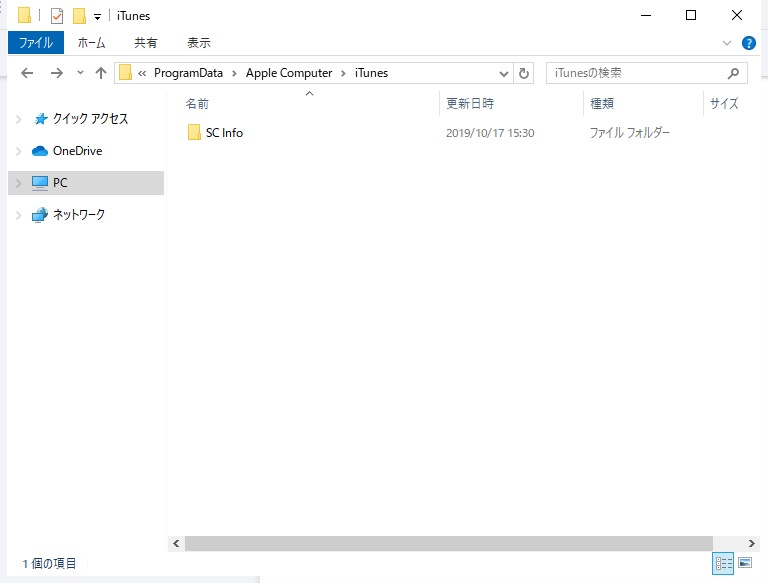Sort by the サイズ column header

(724, 104)
